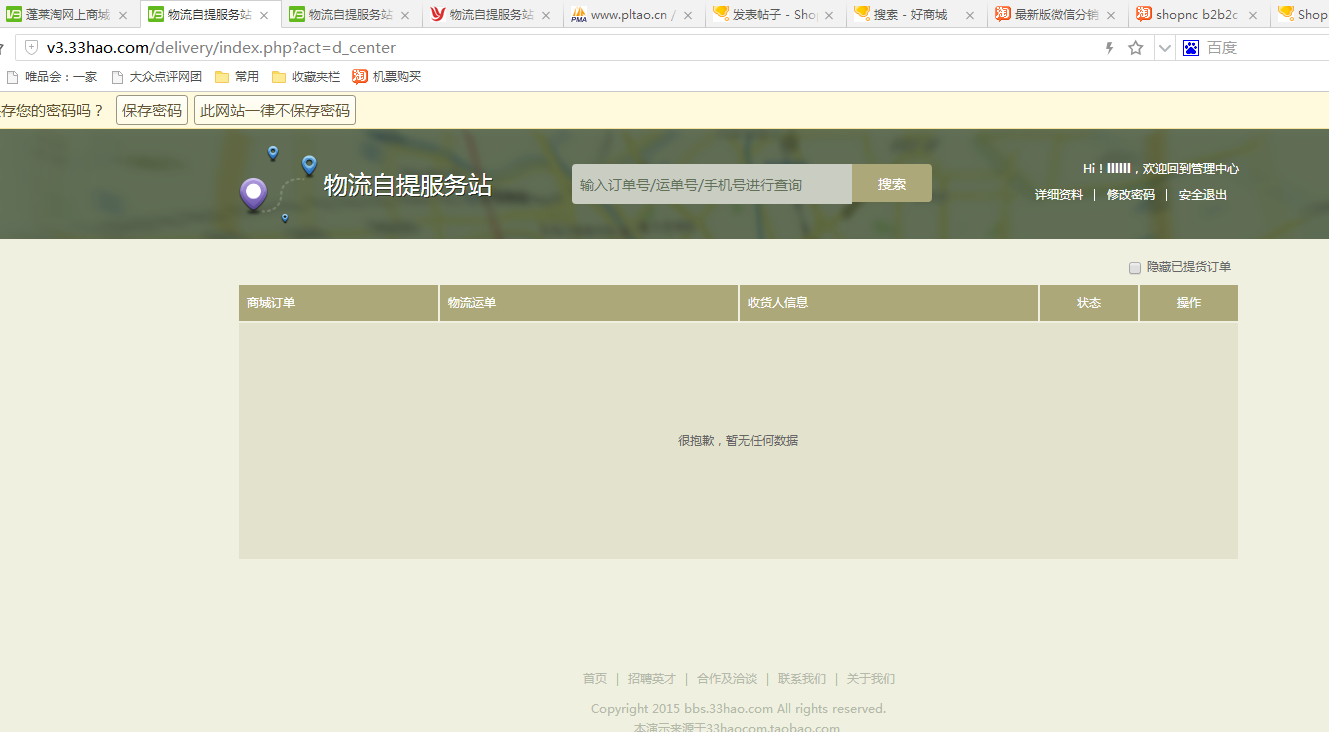Screen dimensions: 1329x732
Task: Close the 蓬莱淘网上商城 tab
Action: (123, 16)
